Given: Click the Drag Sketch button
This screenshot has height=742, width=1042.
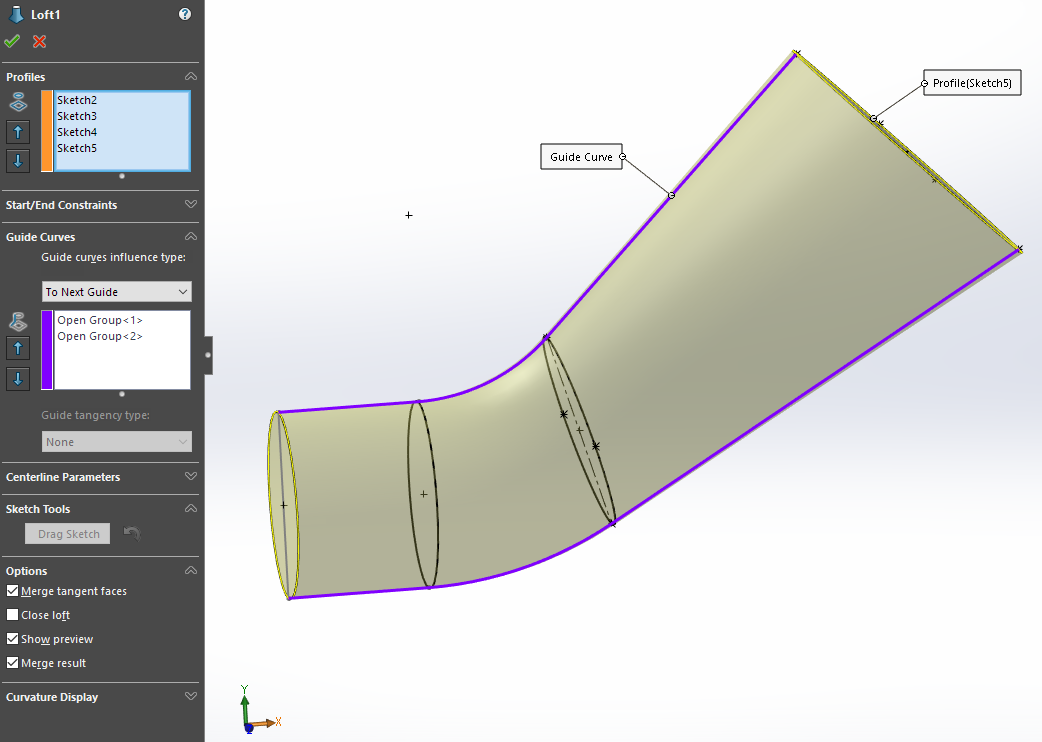Looking at the screenshot, I should pos(67,533).
